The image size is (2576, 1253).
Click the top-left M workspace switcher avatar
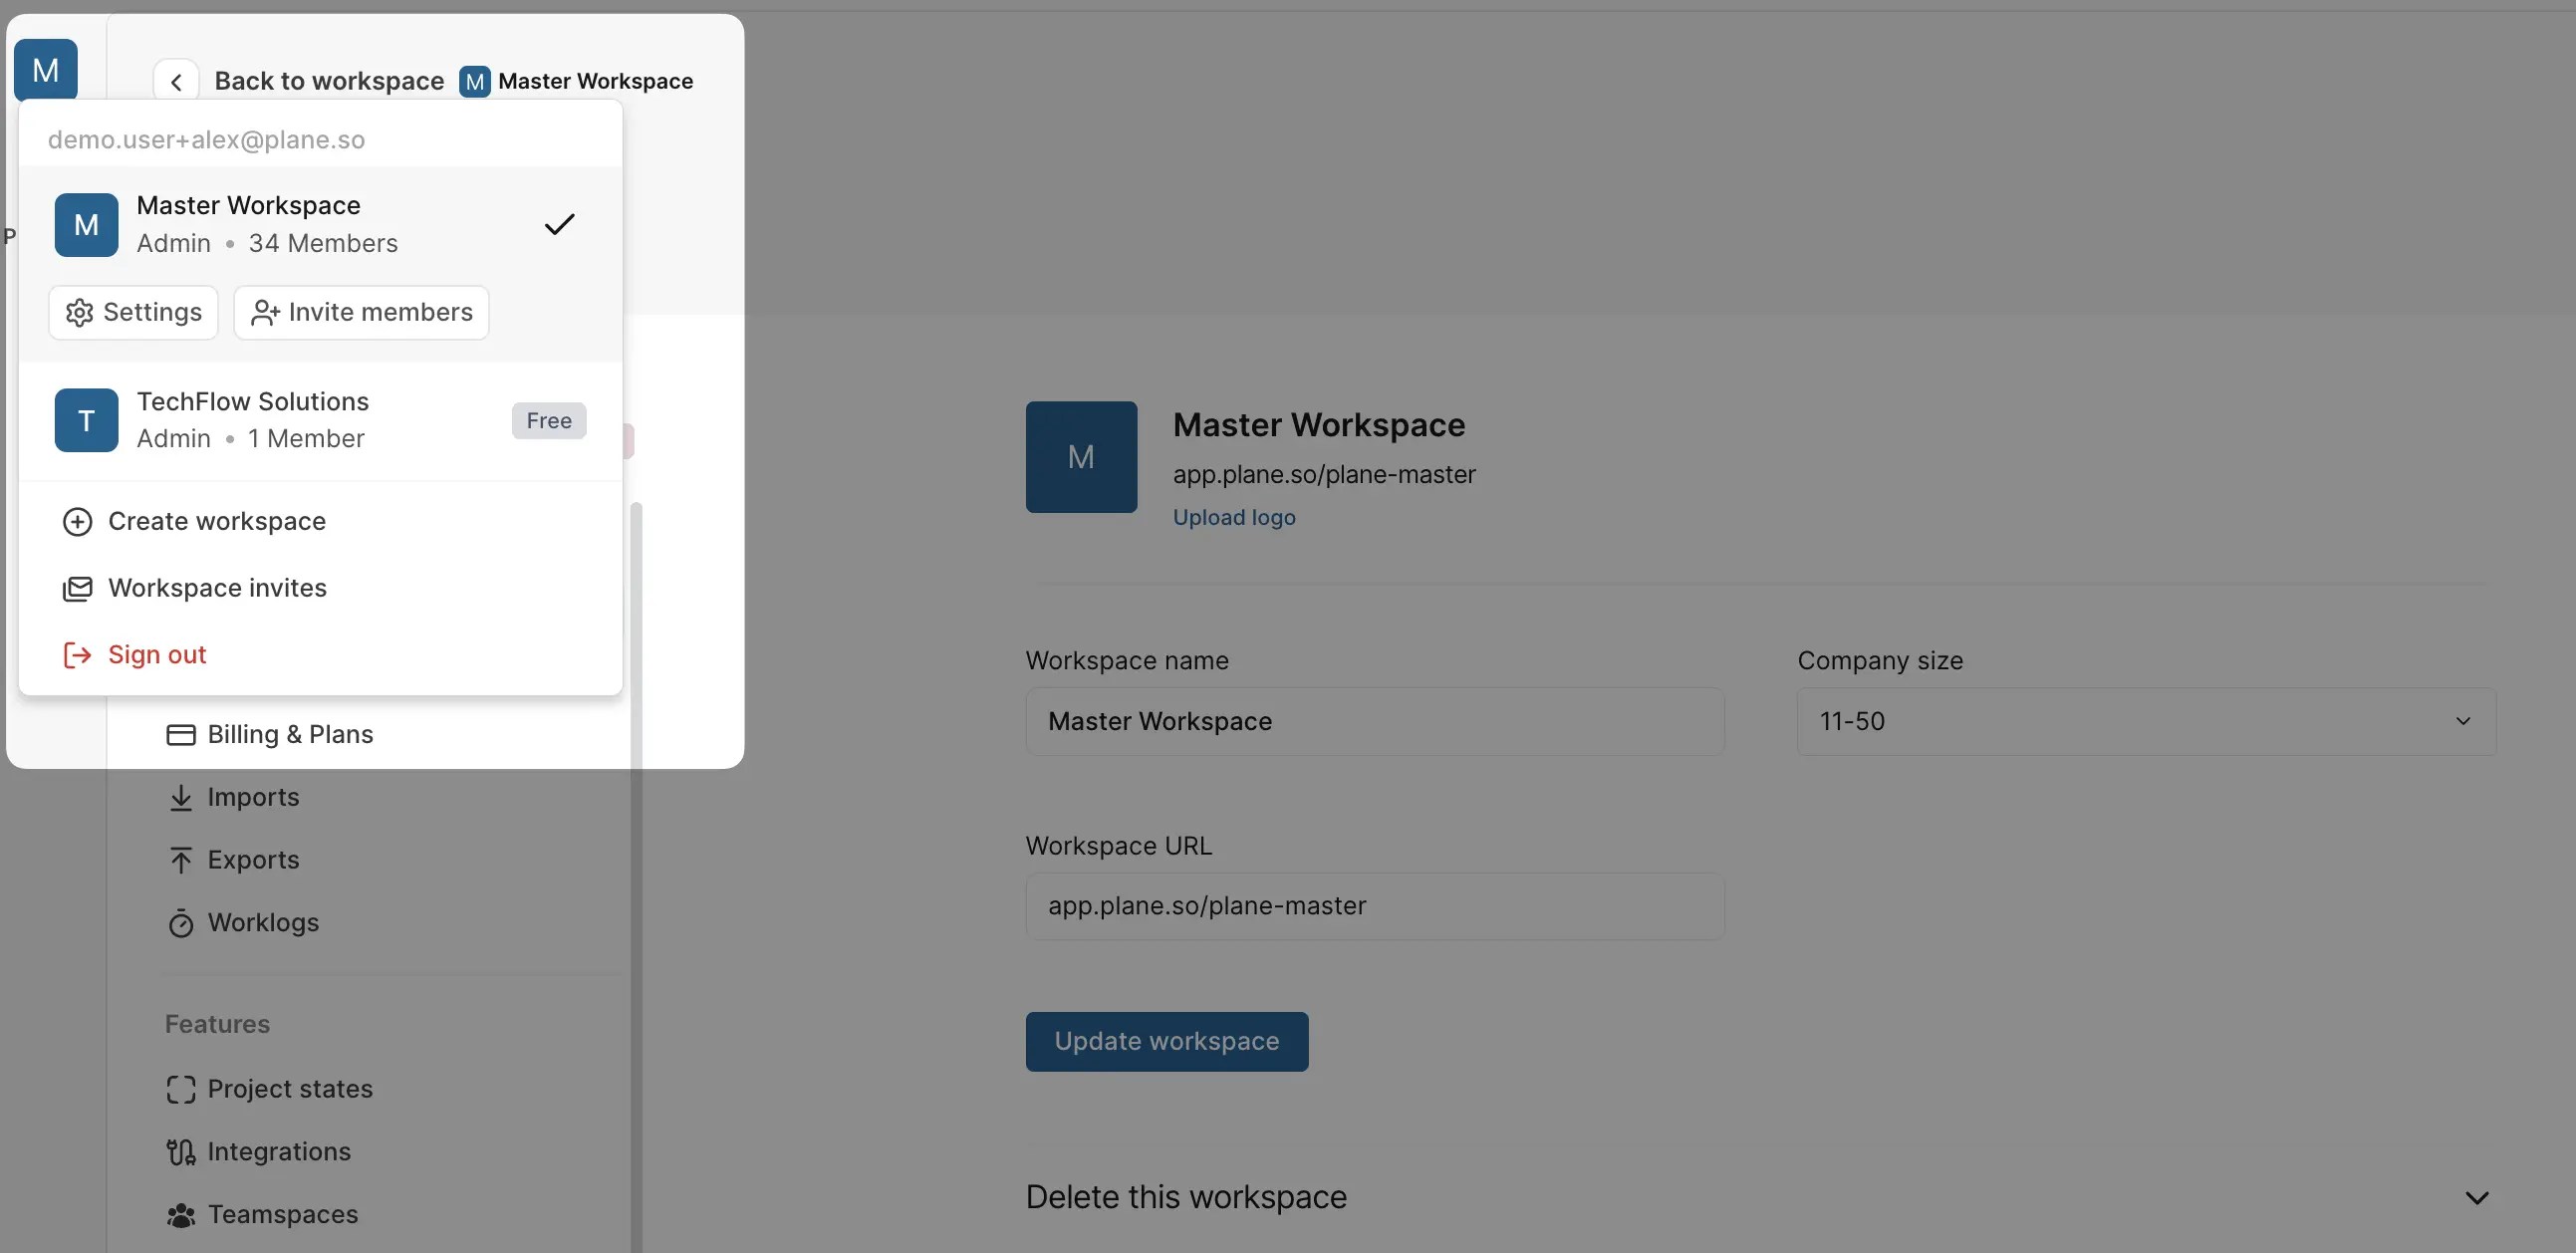pos(46,69)
